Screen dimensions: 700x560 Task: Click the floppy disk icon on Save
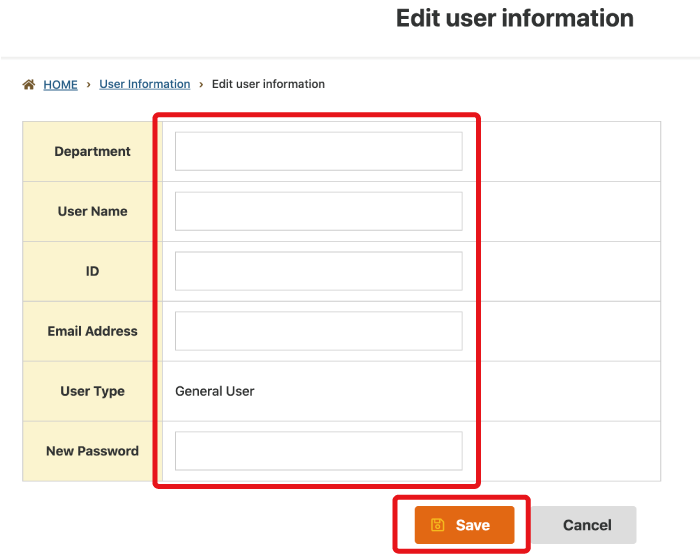(x=438, y=525)
